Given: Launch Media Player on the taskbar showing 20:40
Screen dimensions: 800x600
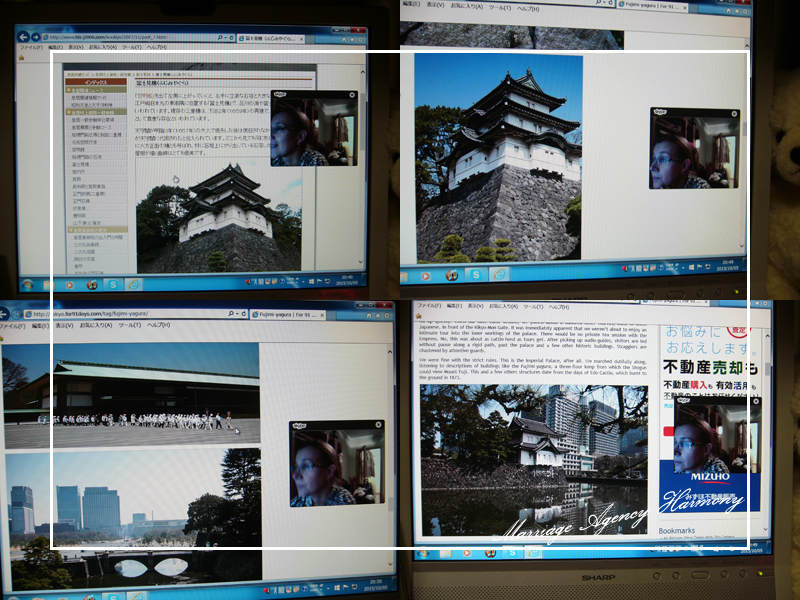Looking at the screenshot, I should click(x=69, y=285).
